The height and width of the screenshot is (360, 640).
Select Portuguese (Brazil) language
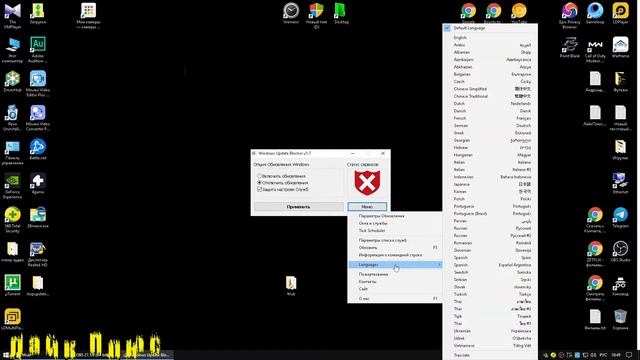[x=490, y=214]
